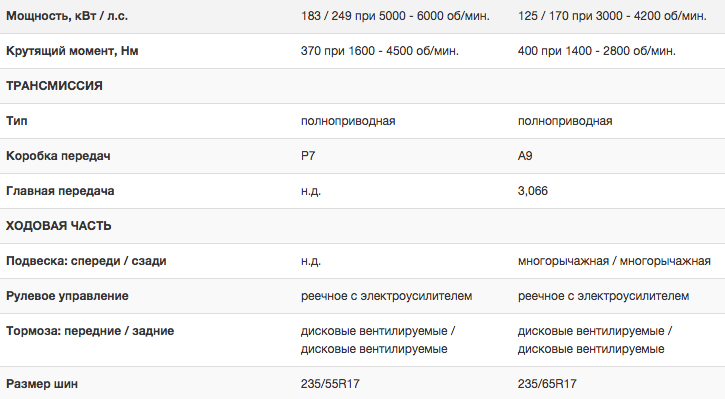Click the Тип row label
The height and width of the screenshot is (399, 725).
point(17,121)
